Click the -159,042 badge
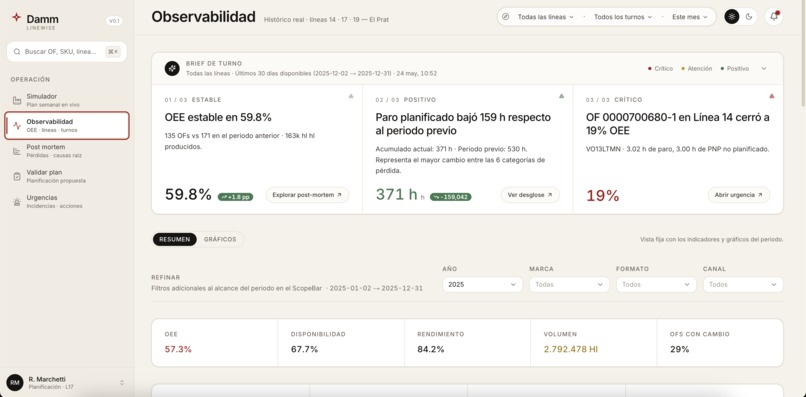 [x=451, y=197]
